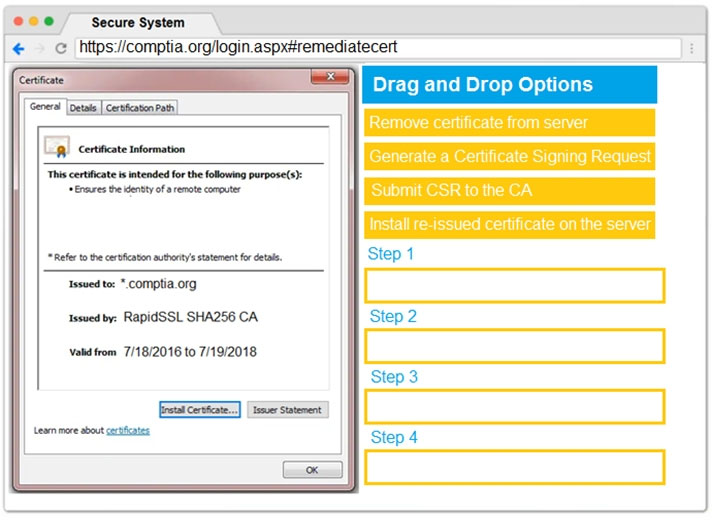Follow the certificates help link

pos(128,431)
